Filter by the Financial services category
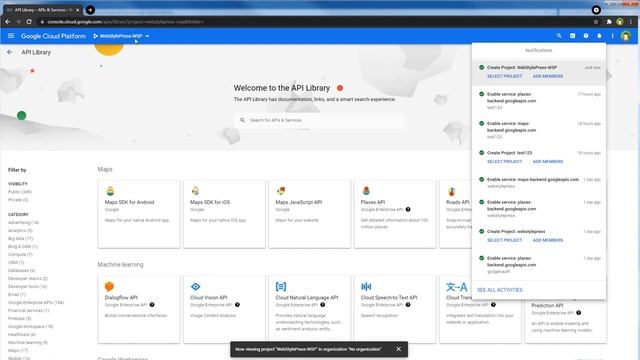Viewport: 640px width, 360px height. (29, 311)
